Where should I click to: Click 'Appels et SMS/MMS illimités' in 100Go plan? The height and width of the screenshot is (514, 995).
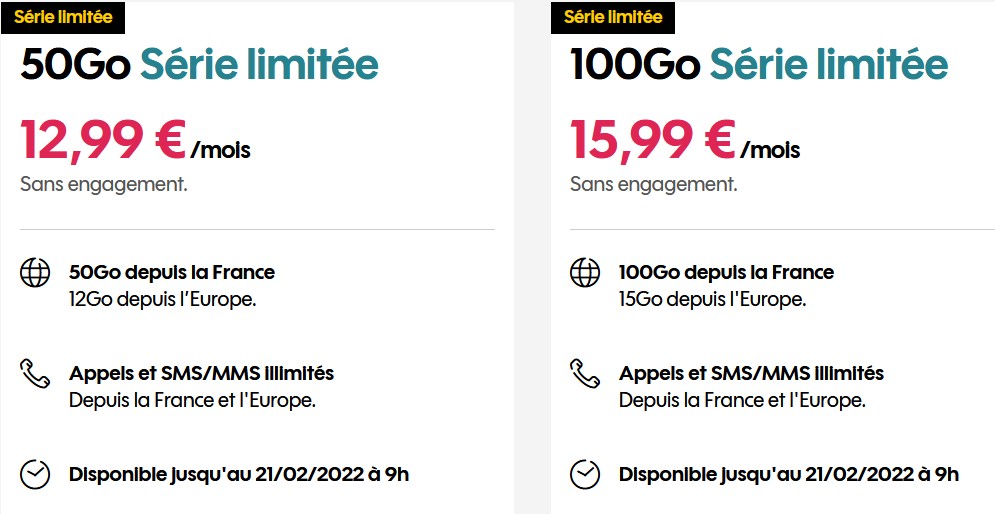coord(751,374)
